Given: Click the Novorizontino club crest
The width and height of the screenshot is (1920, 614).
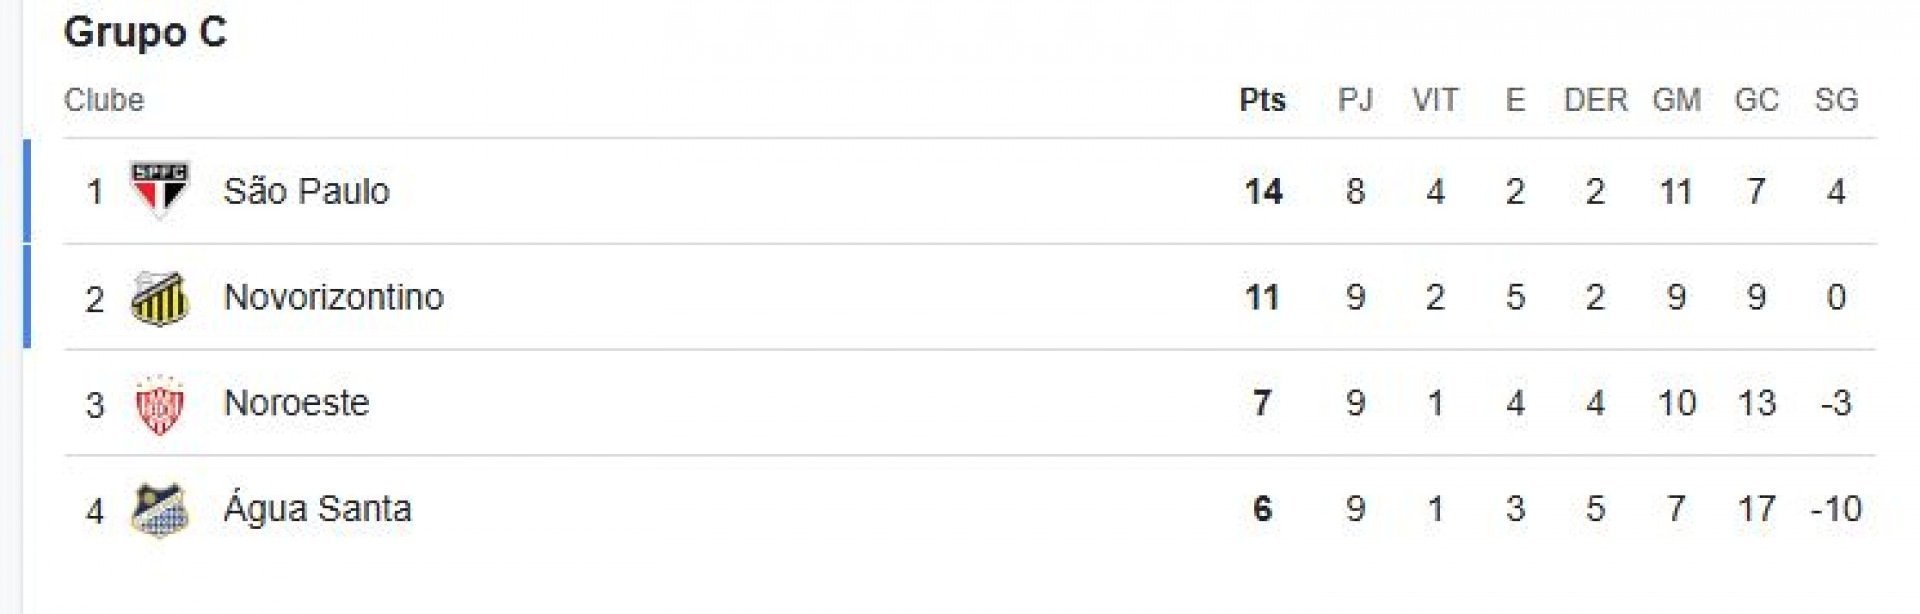Looking at the screenshot, I should point(160,298).
